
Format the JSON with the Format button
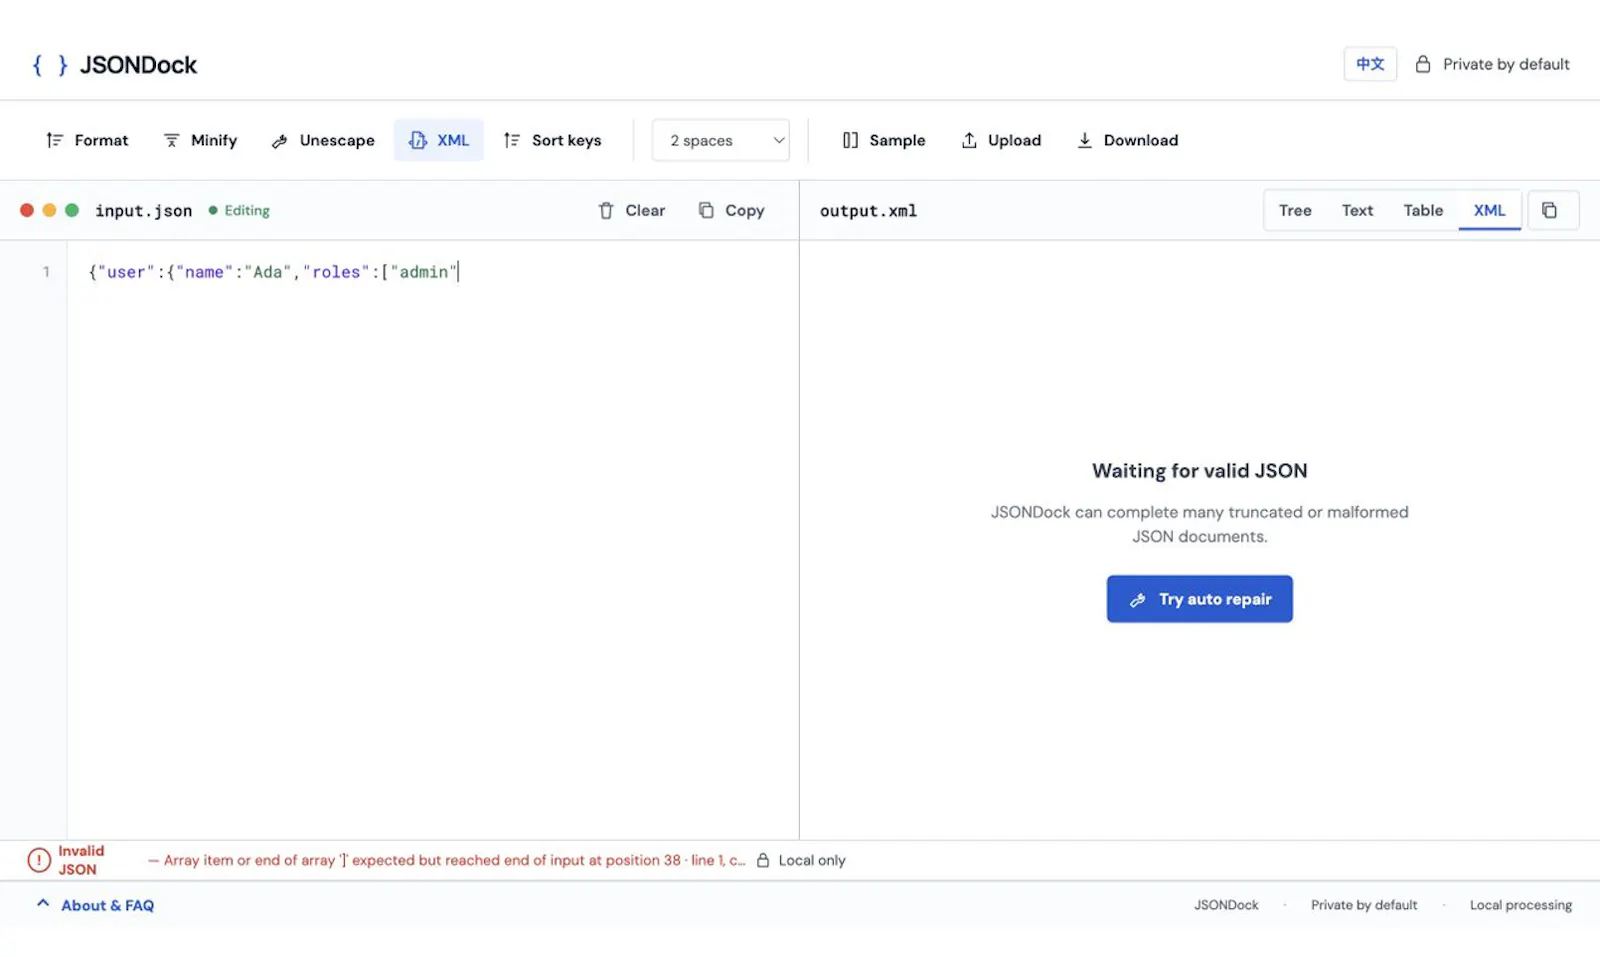[x=88, y=140]
